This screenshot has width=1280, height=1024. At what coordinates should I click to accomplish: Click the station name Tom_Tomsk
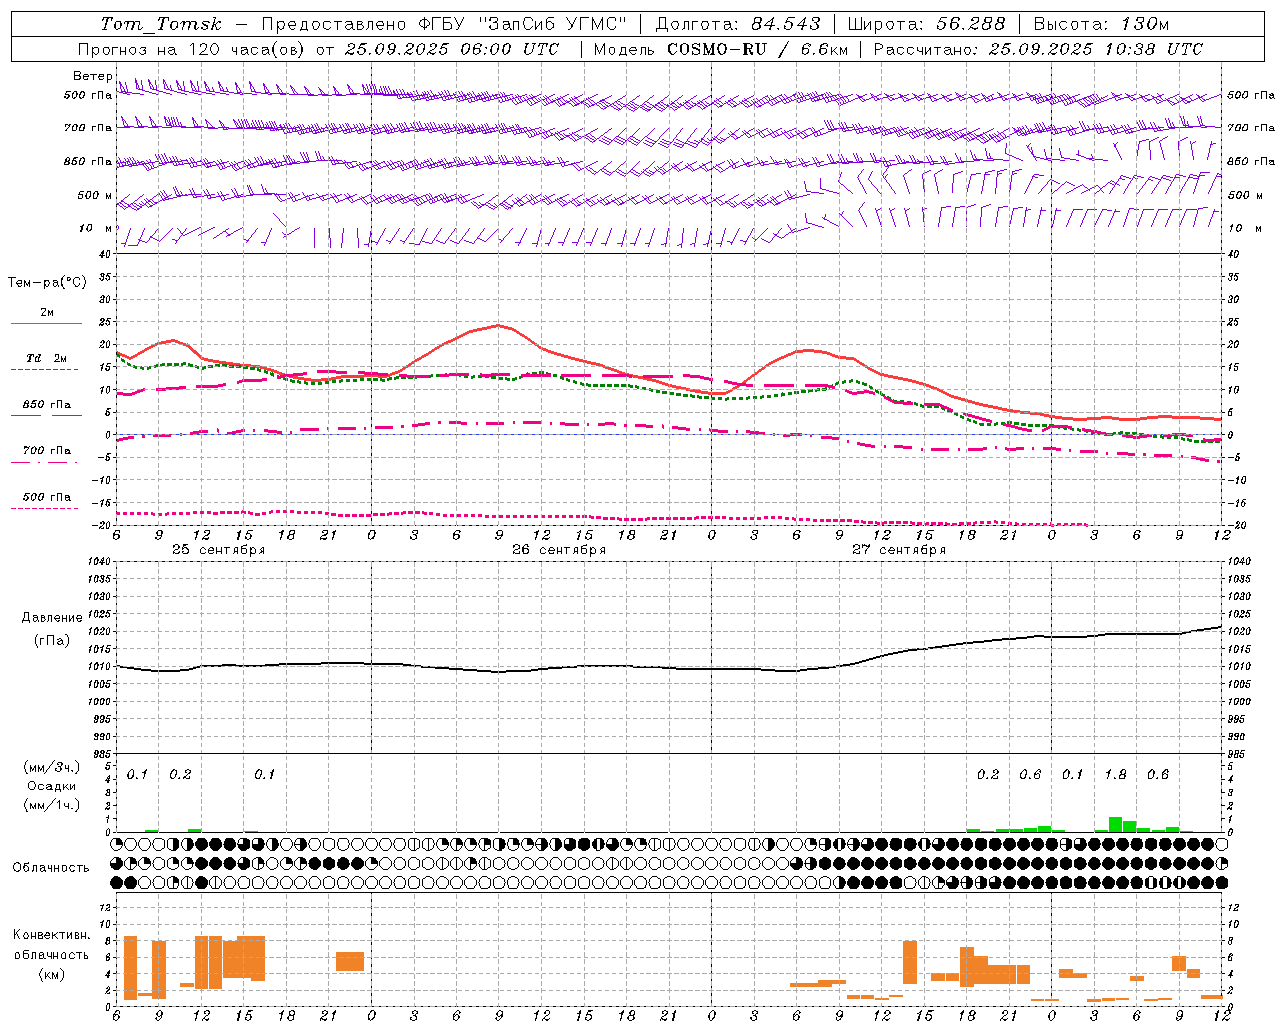pyautogui.click(x=161, y=24)
